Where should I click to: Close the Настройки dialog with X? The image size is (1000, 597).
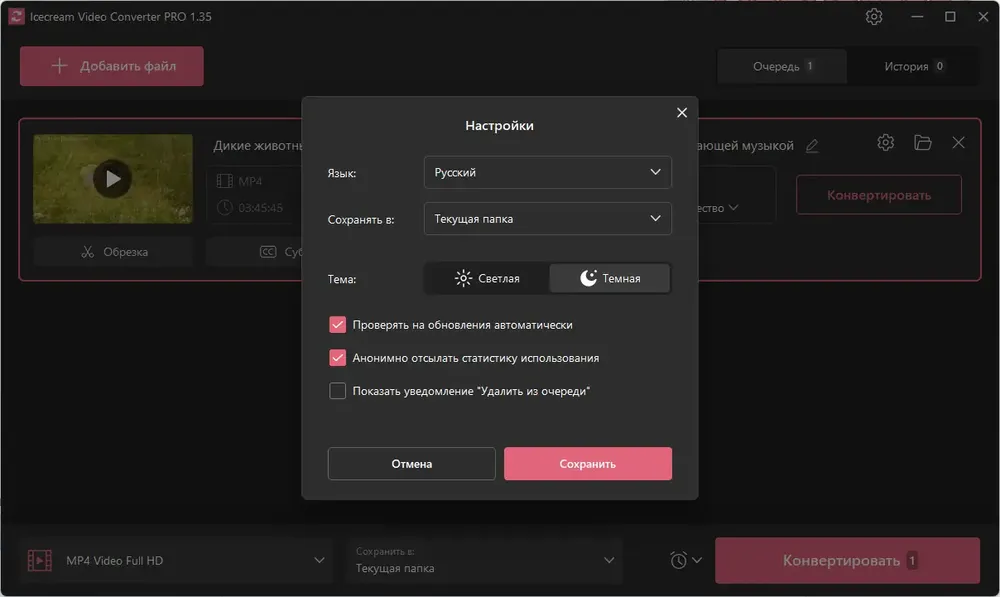682,112
